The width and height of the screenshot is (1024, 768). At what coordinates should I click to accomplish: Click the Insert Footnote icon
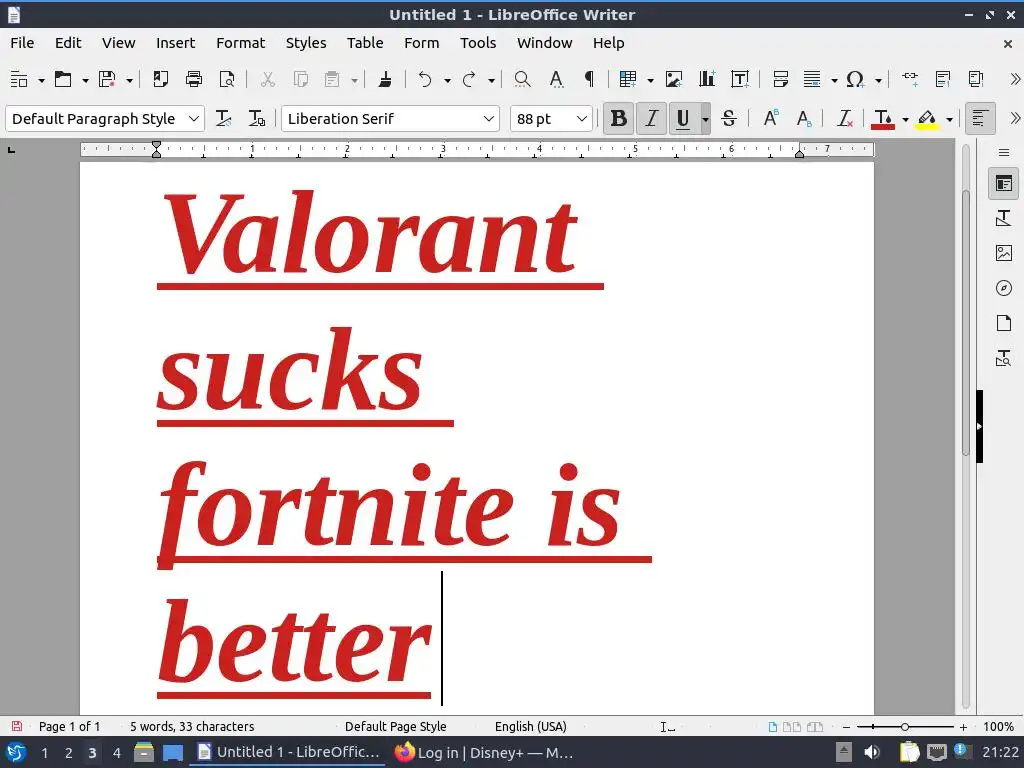click(x=943, y=80)
